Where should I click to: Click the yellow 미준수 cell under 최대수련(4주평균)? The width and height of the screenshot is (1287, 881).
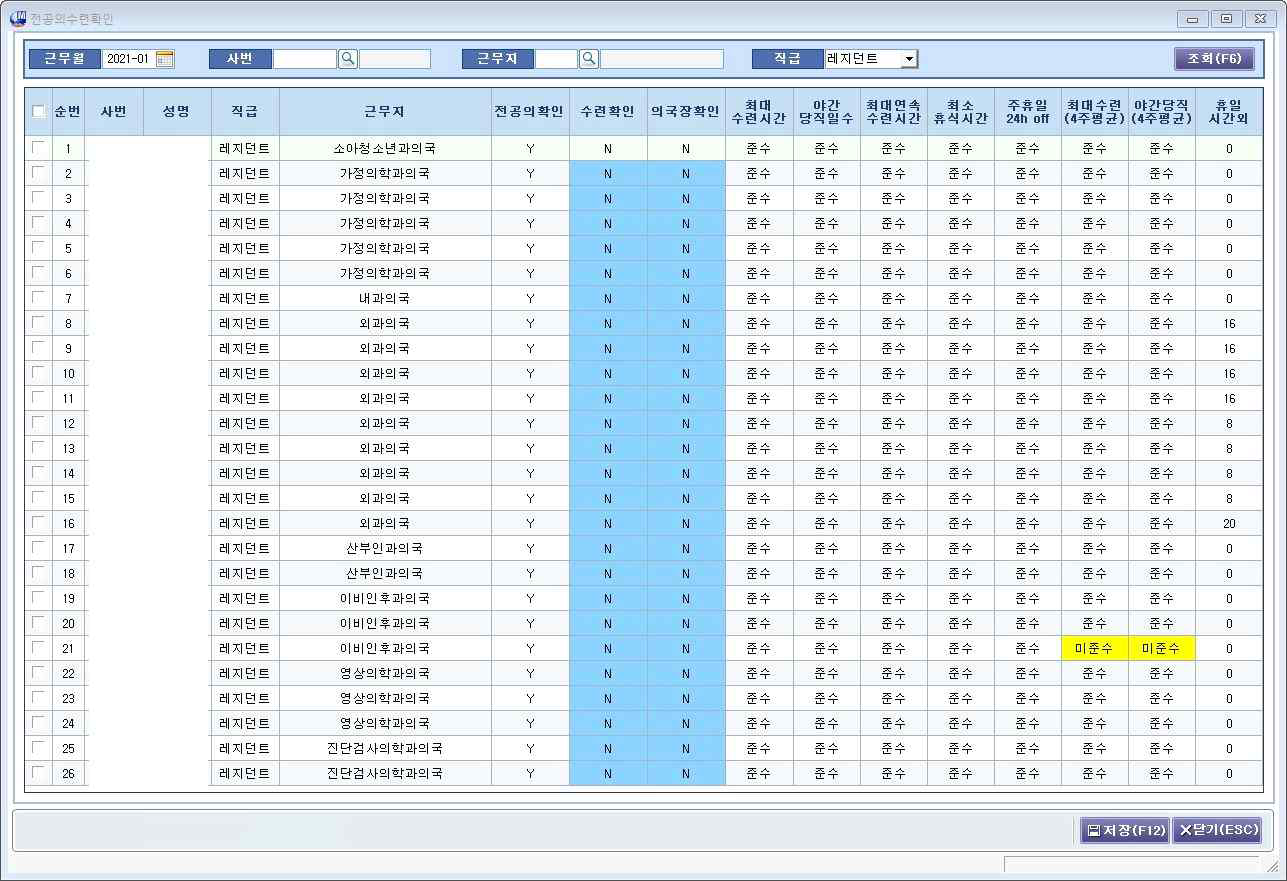click(x=1094, y=648)
